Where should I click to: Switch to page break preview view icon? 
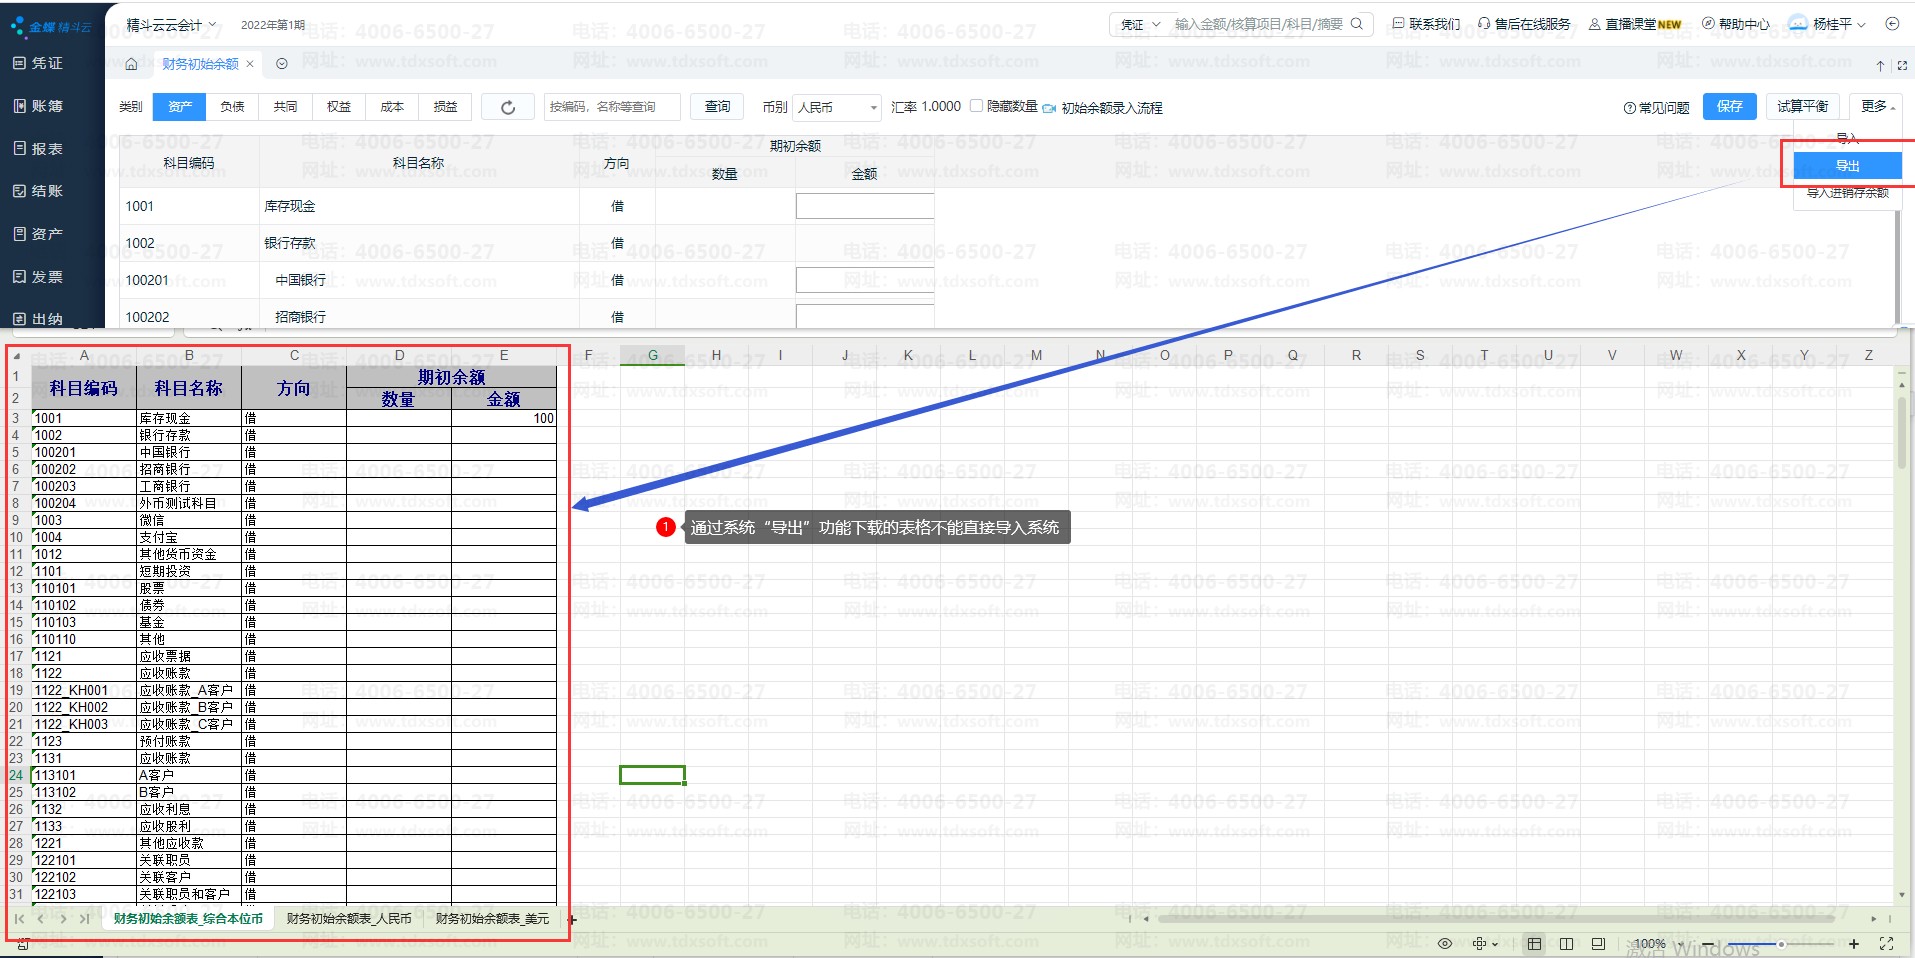click(x=1567, y=943)
